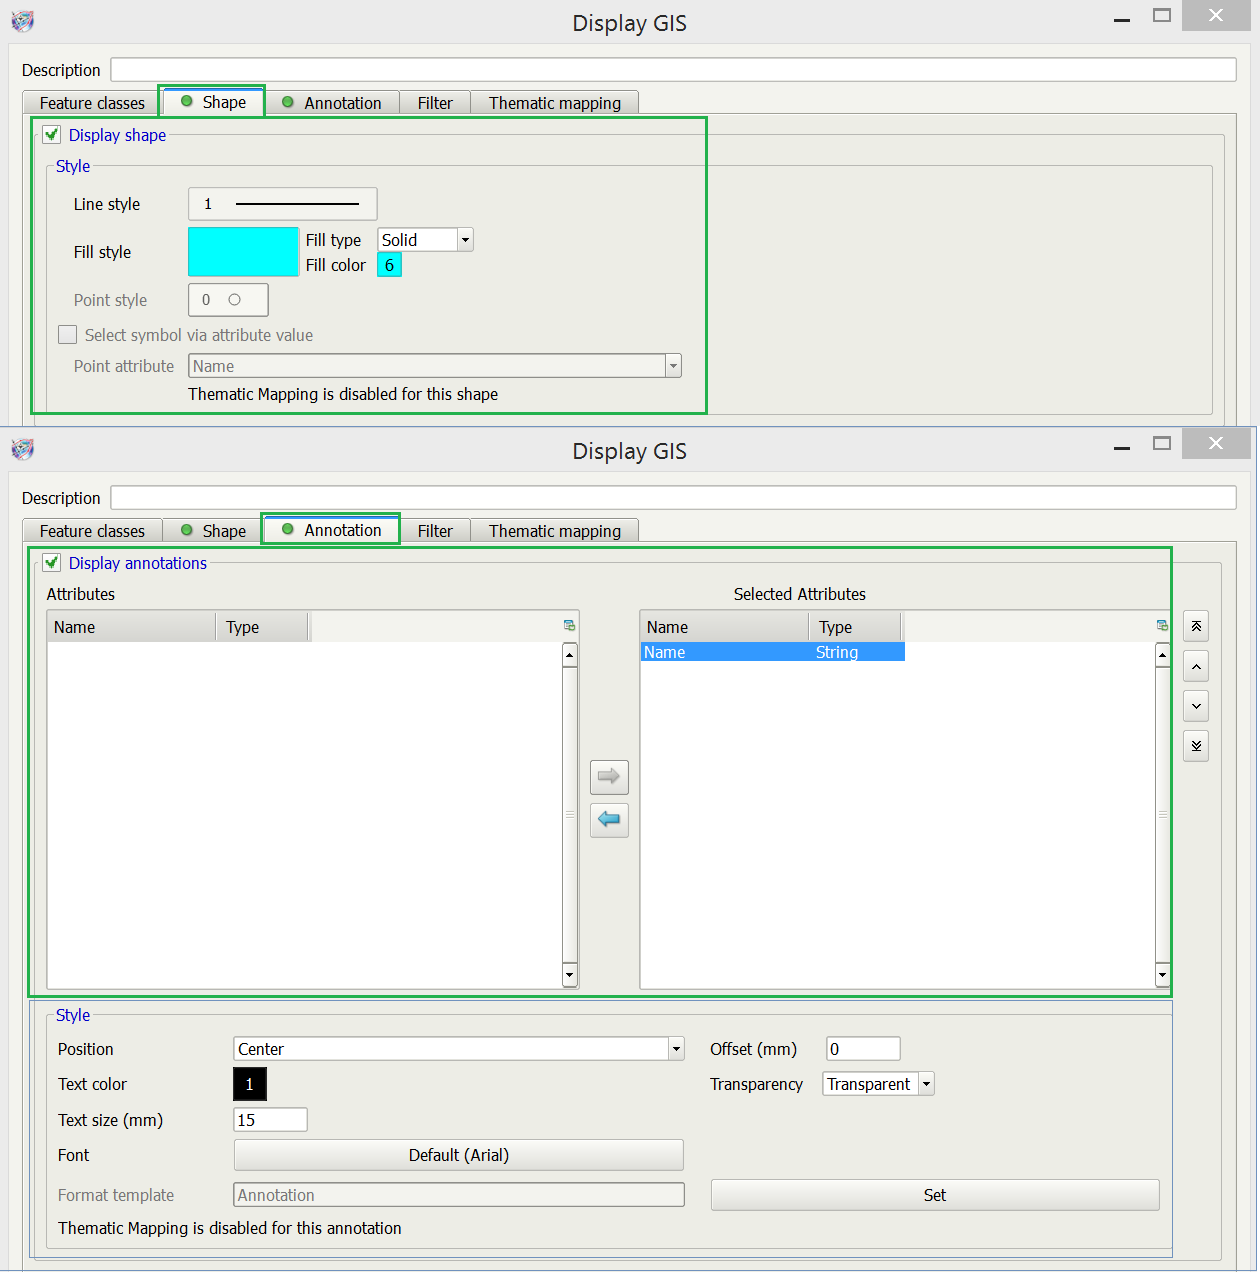Enable Select symbol via attribute value

(68, 335)
